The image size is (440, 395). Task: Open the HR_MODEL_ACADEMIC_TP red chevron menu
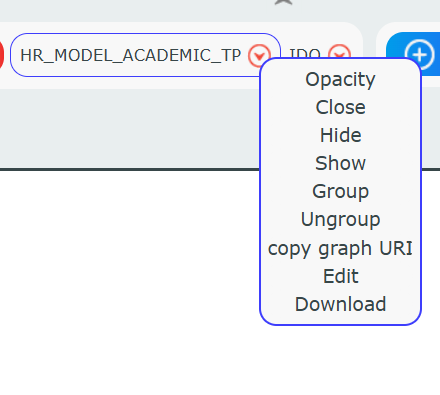point(259,55)
